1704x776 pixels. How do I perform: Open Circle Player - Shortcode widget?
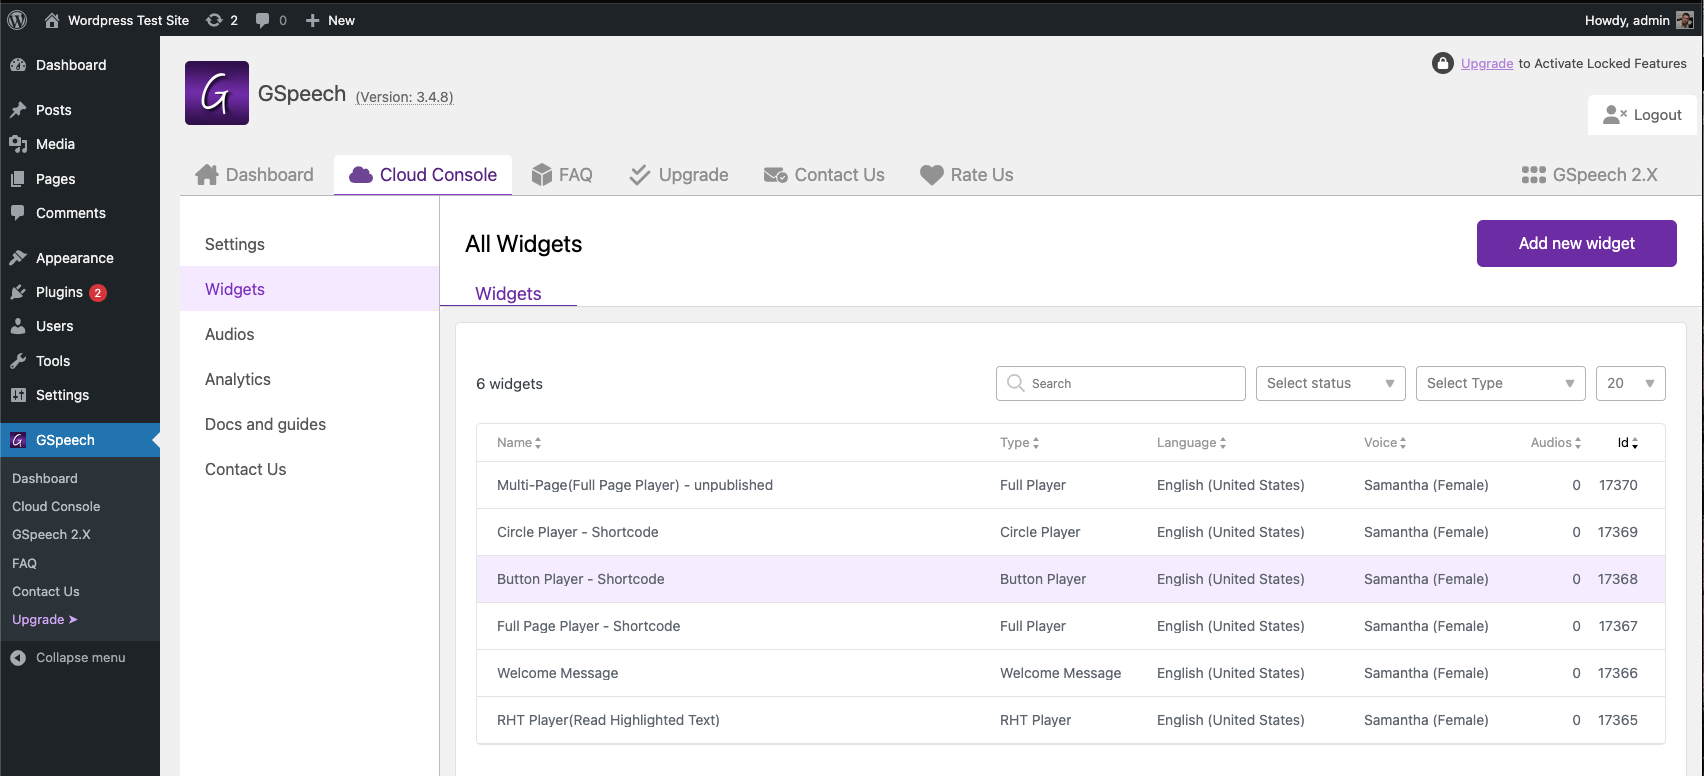tap(578, 532)
